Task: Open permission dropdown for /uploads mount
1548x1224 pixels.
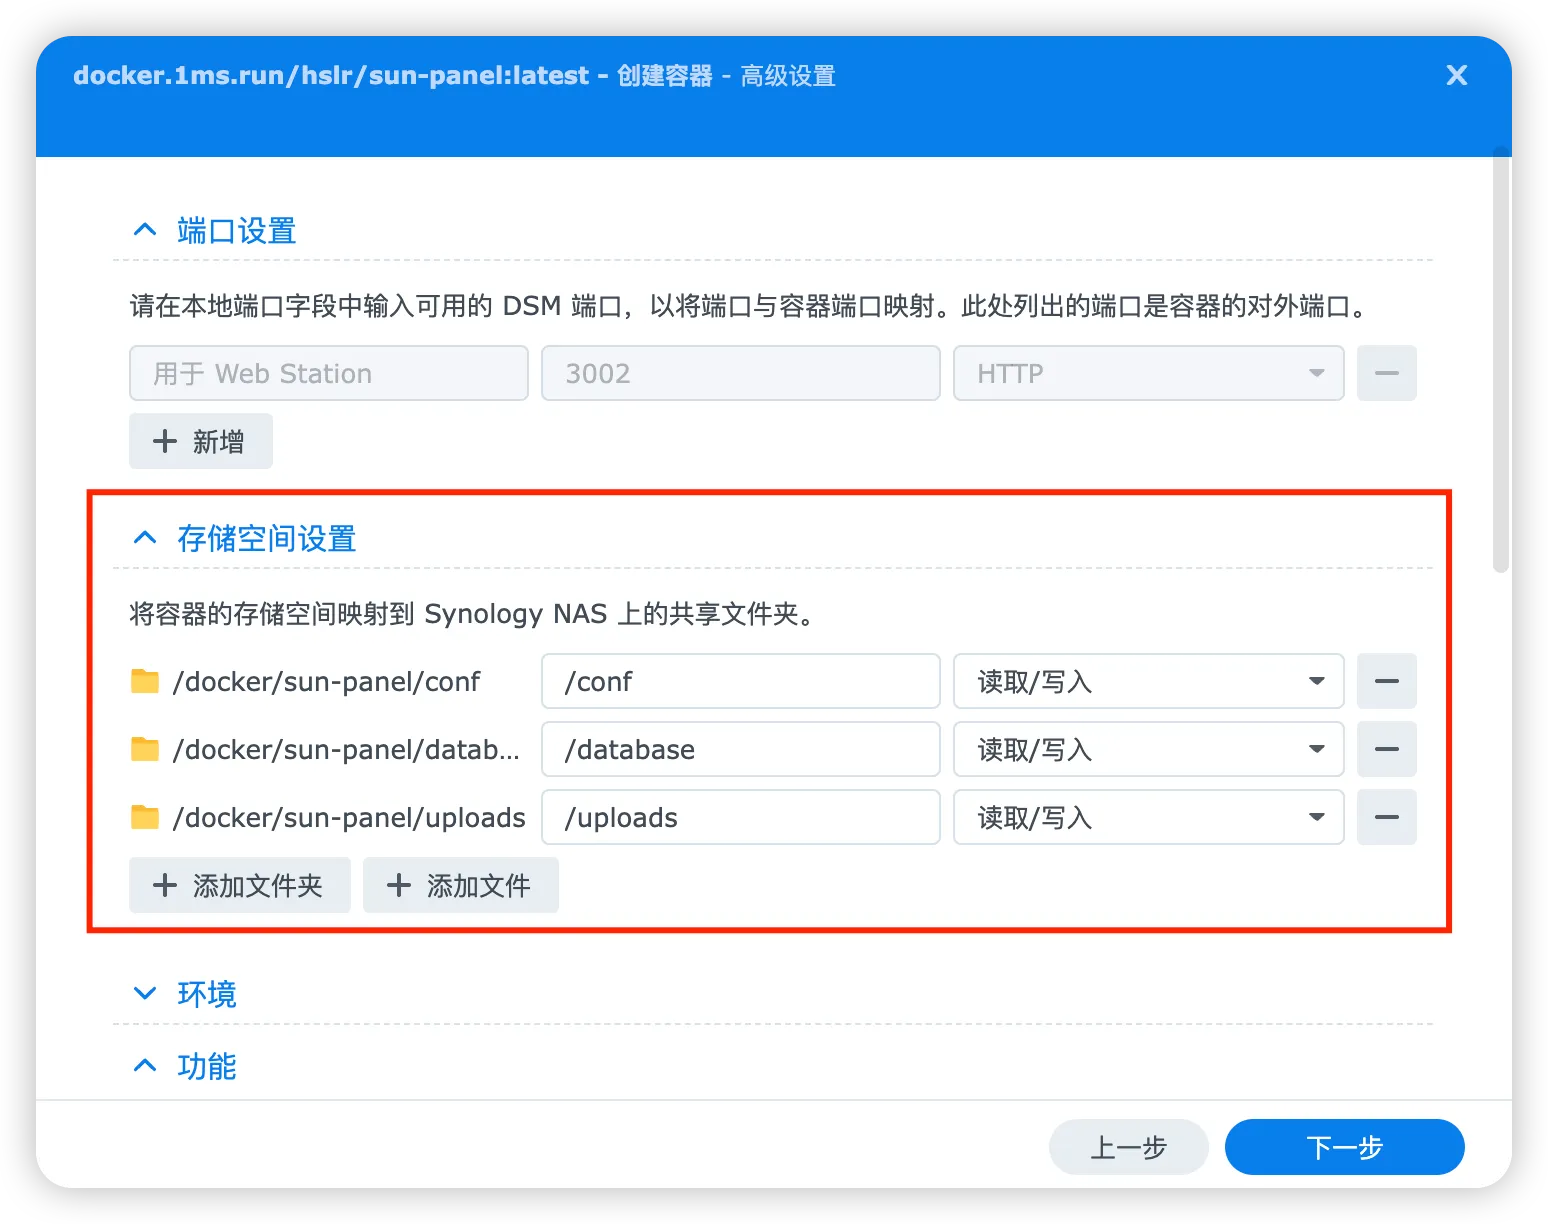Action: (1148, 817)
